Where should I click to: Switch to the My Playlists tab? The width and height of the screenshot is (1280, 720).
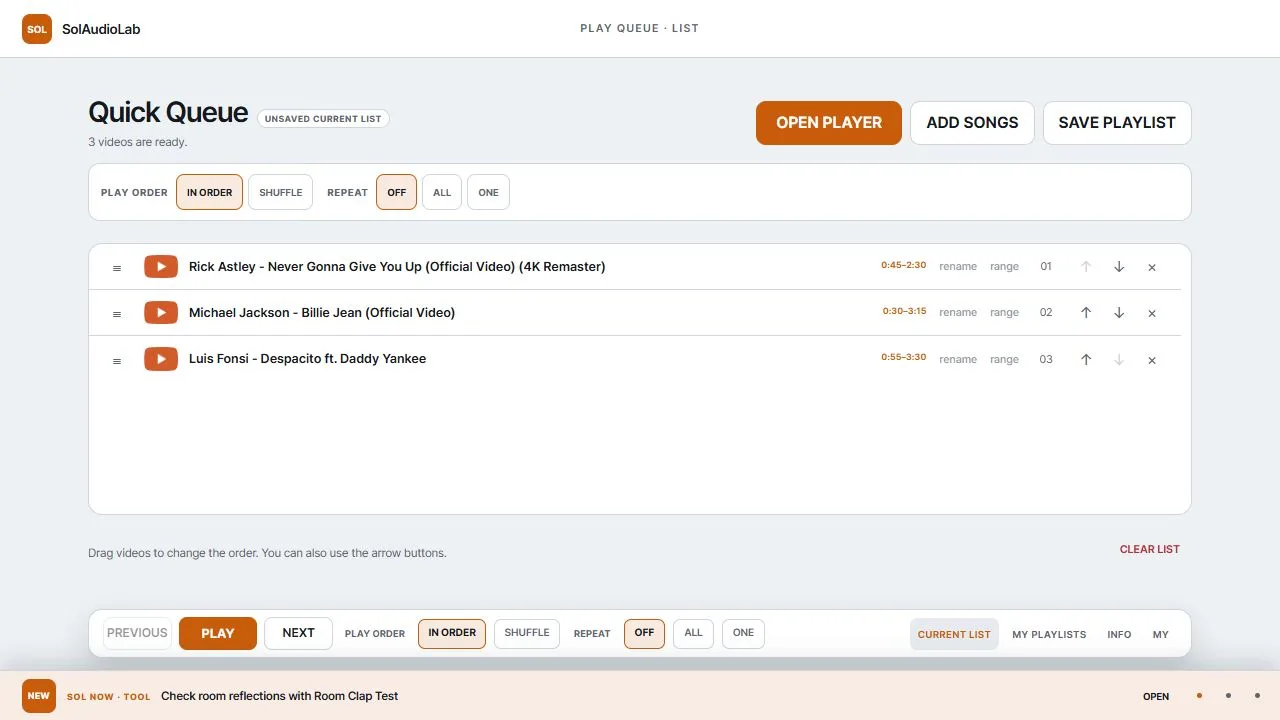1049,634
